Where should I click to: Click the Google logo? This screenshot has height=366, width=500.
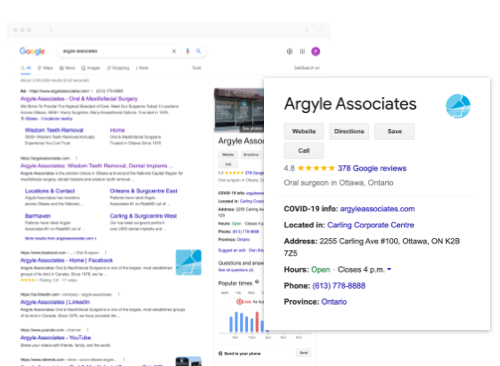32,51
